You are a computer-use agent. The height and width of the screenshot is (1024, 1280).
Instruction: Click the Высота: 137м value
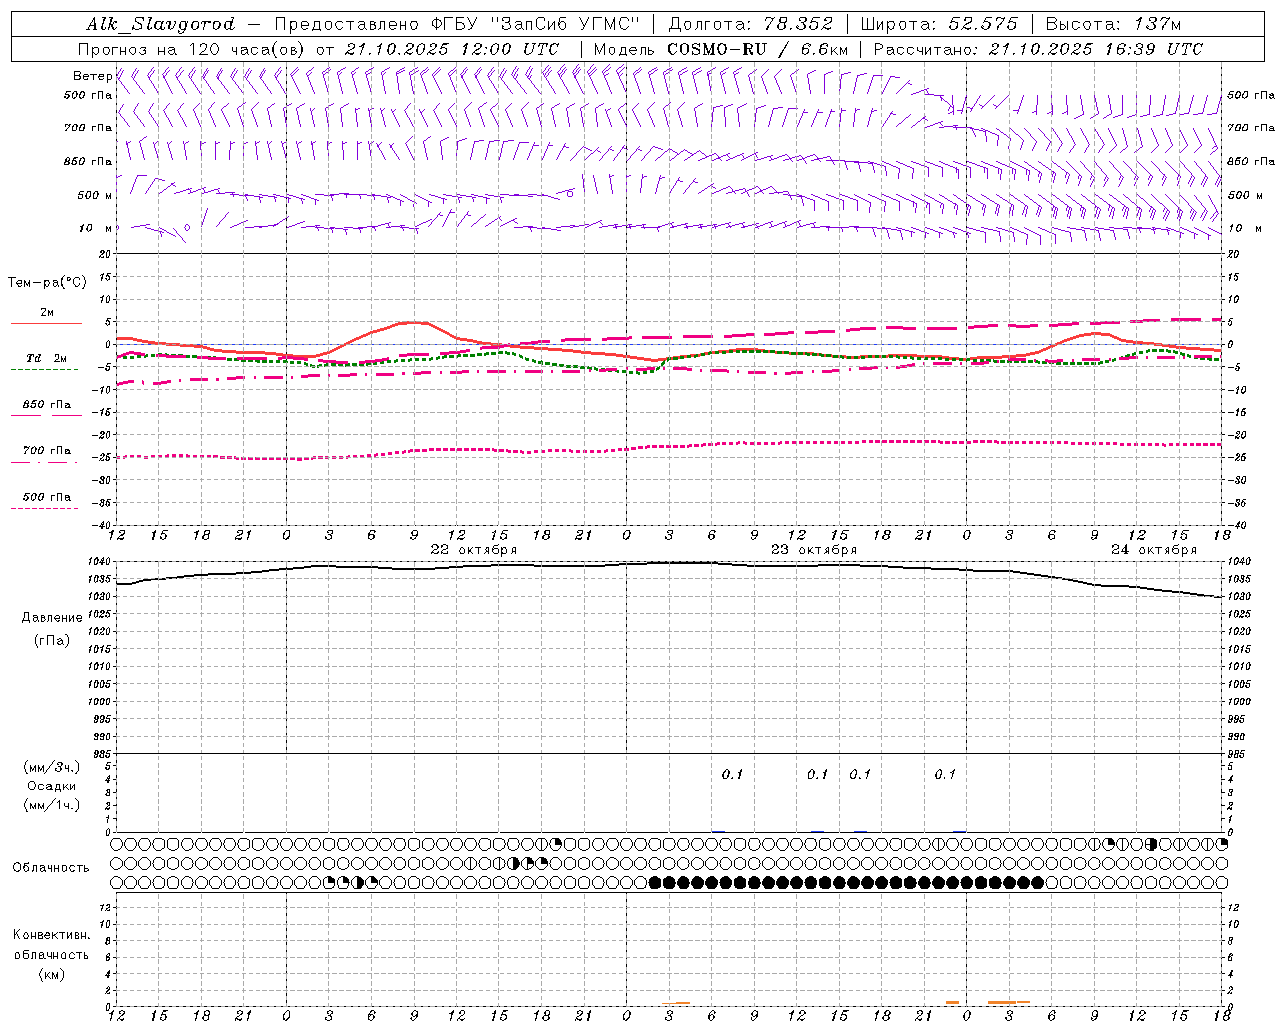pyautogui.click(x=1113, y=24)
